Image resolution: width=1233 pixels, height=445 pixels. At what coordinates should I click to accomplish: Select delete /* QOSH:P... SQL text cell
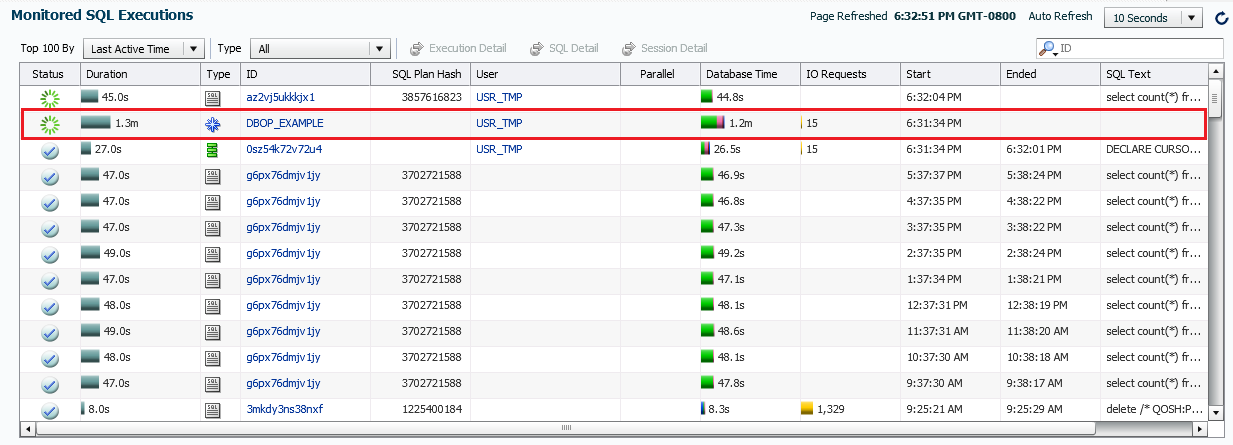1154,409
